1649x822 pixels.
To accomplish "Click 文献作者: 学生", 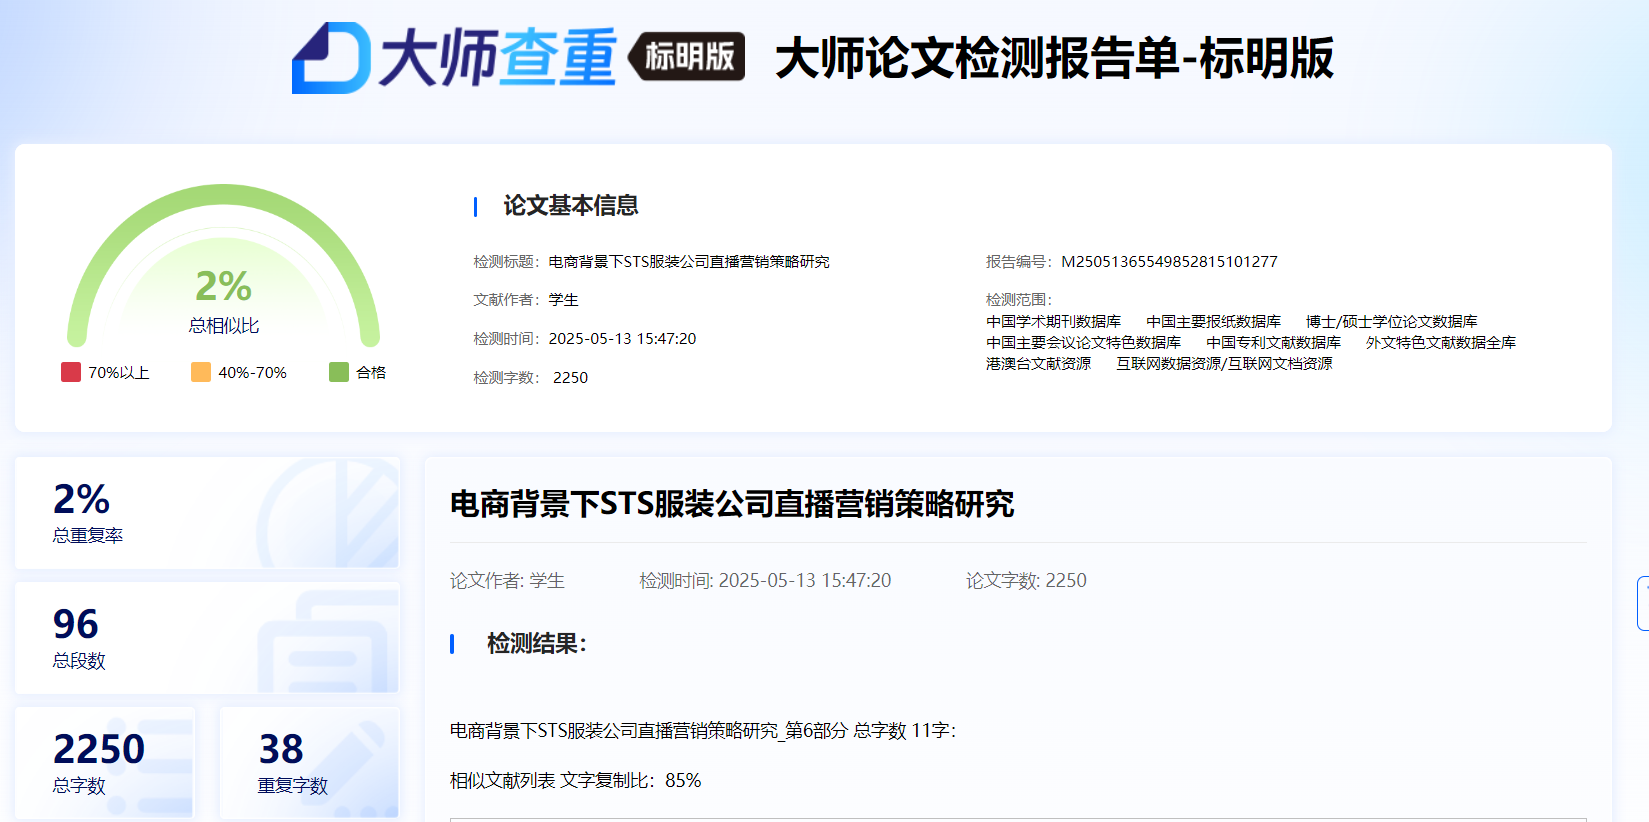I will 526,300.
